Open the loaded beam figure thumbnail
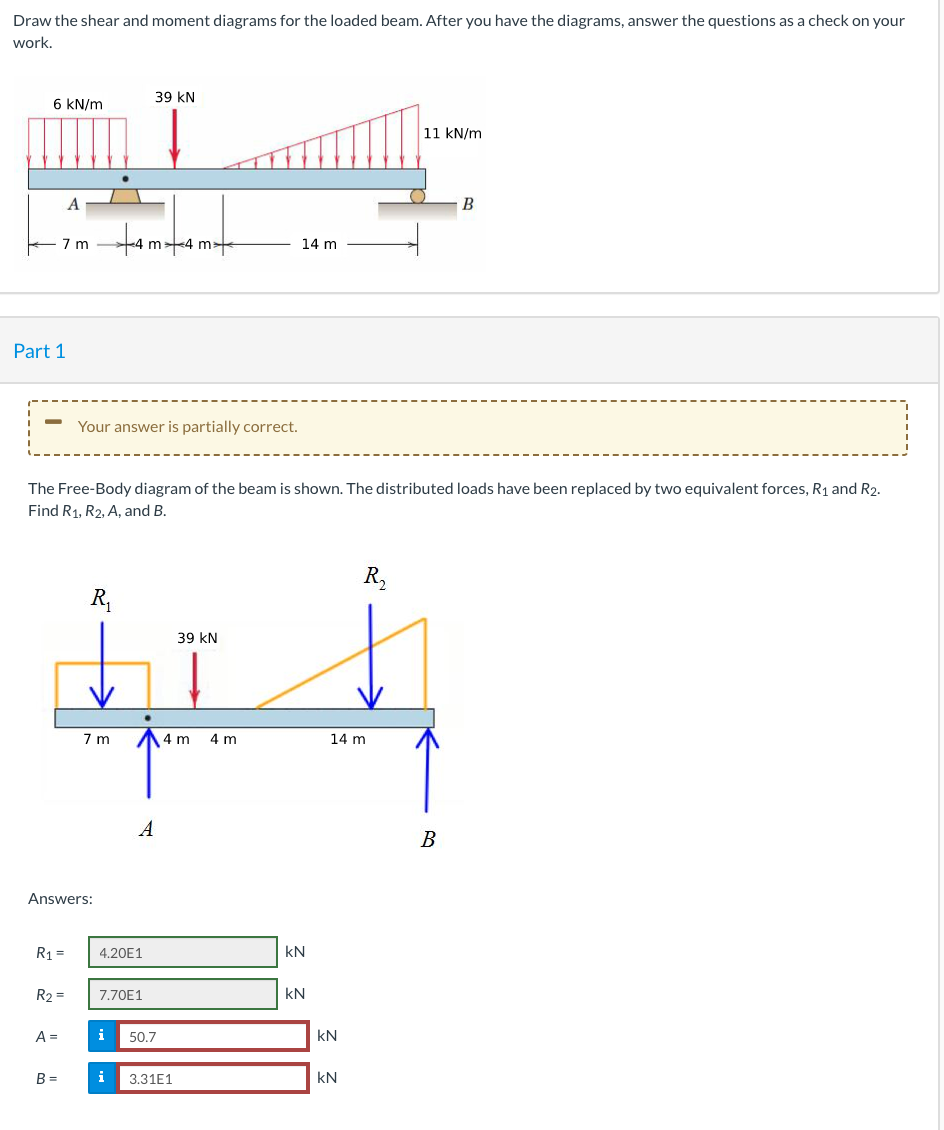Image resolution: width=944 pixels, height=1130 pixels. (252, 174)
